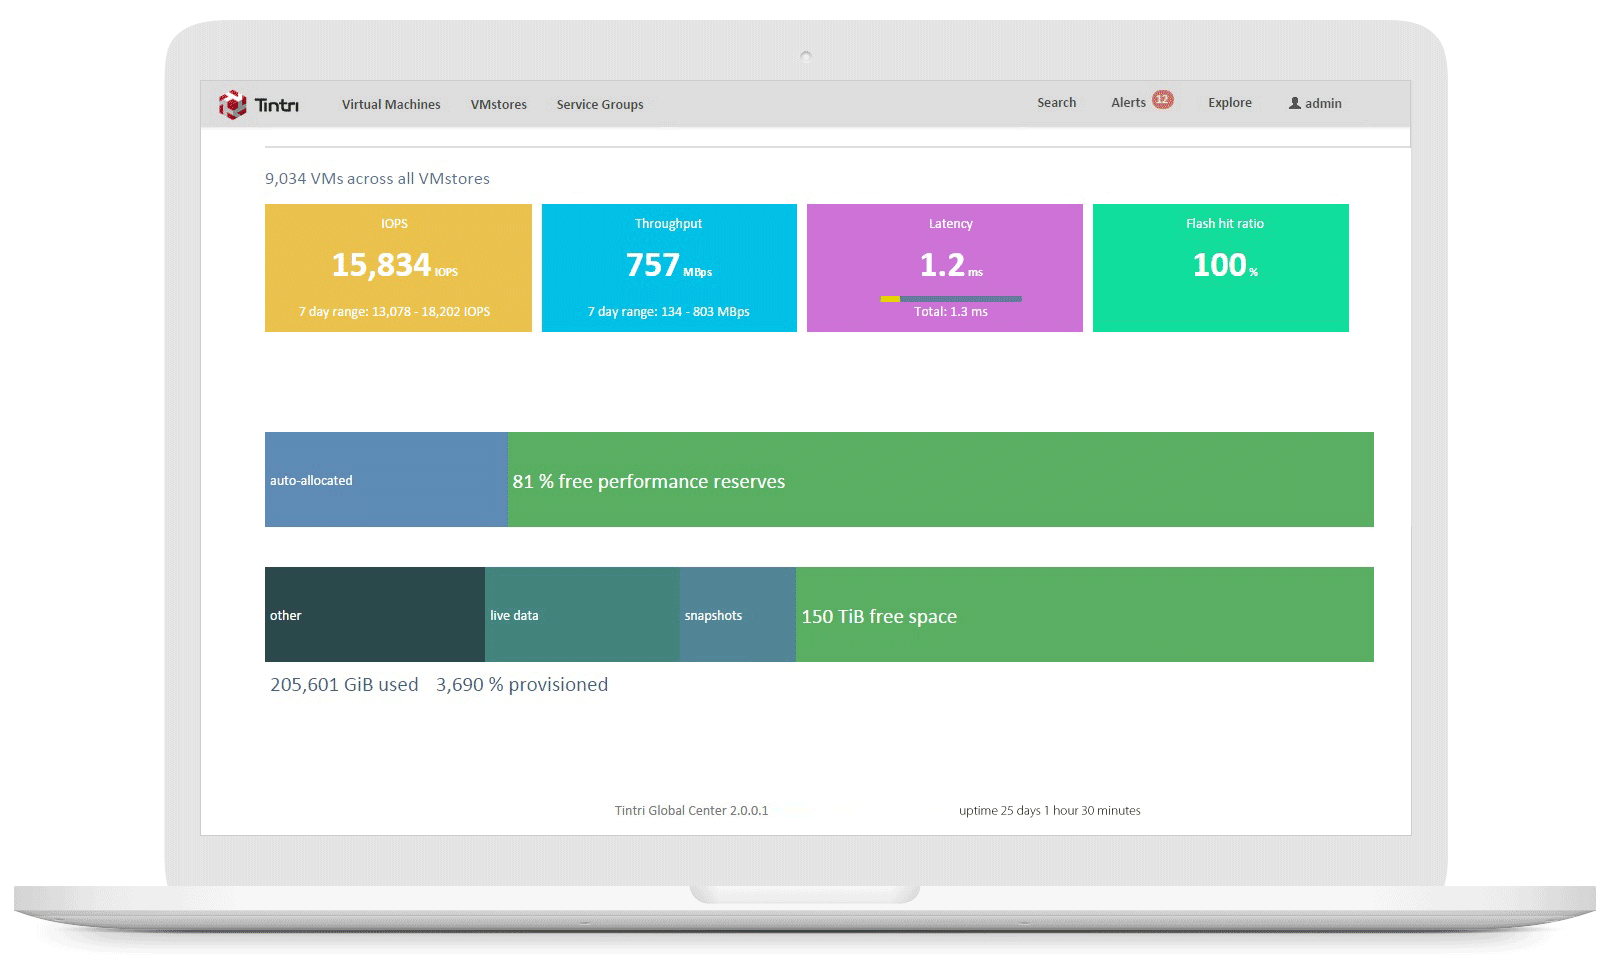Click the latency breakdown bar
This screenshot has height=960, width=1615.
(x=951, y=298)
